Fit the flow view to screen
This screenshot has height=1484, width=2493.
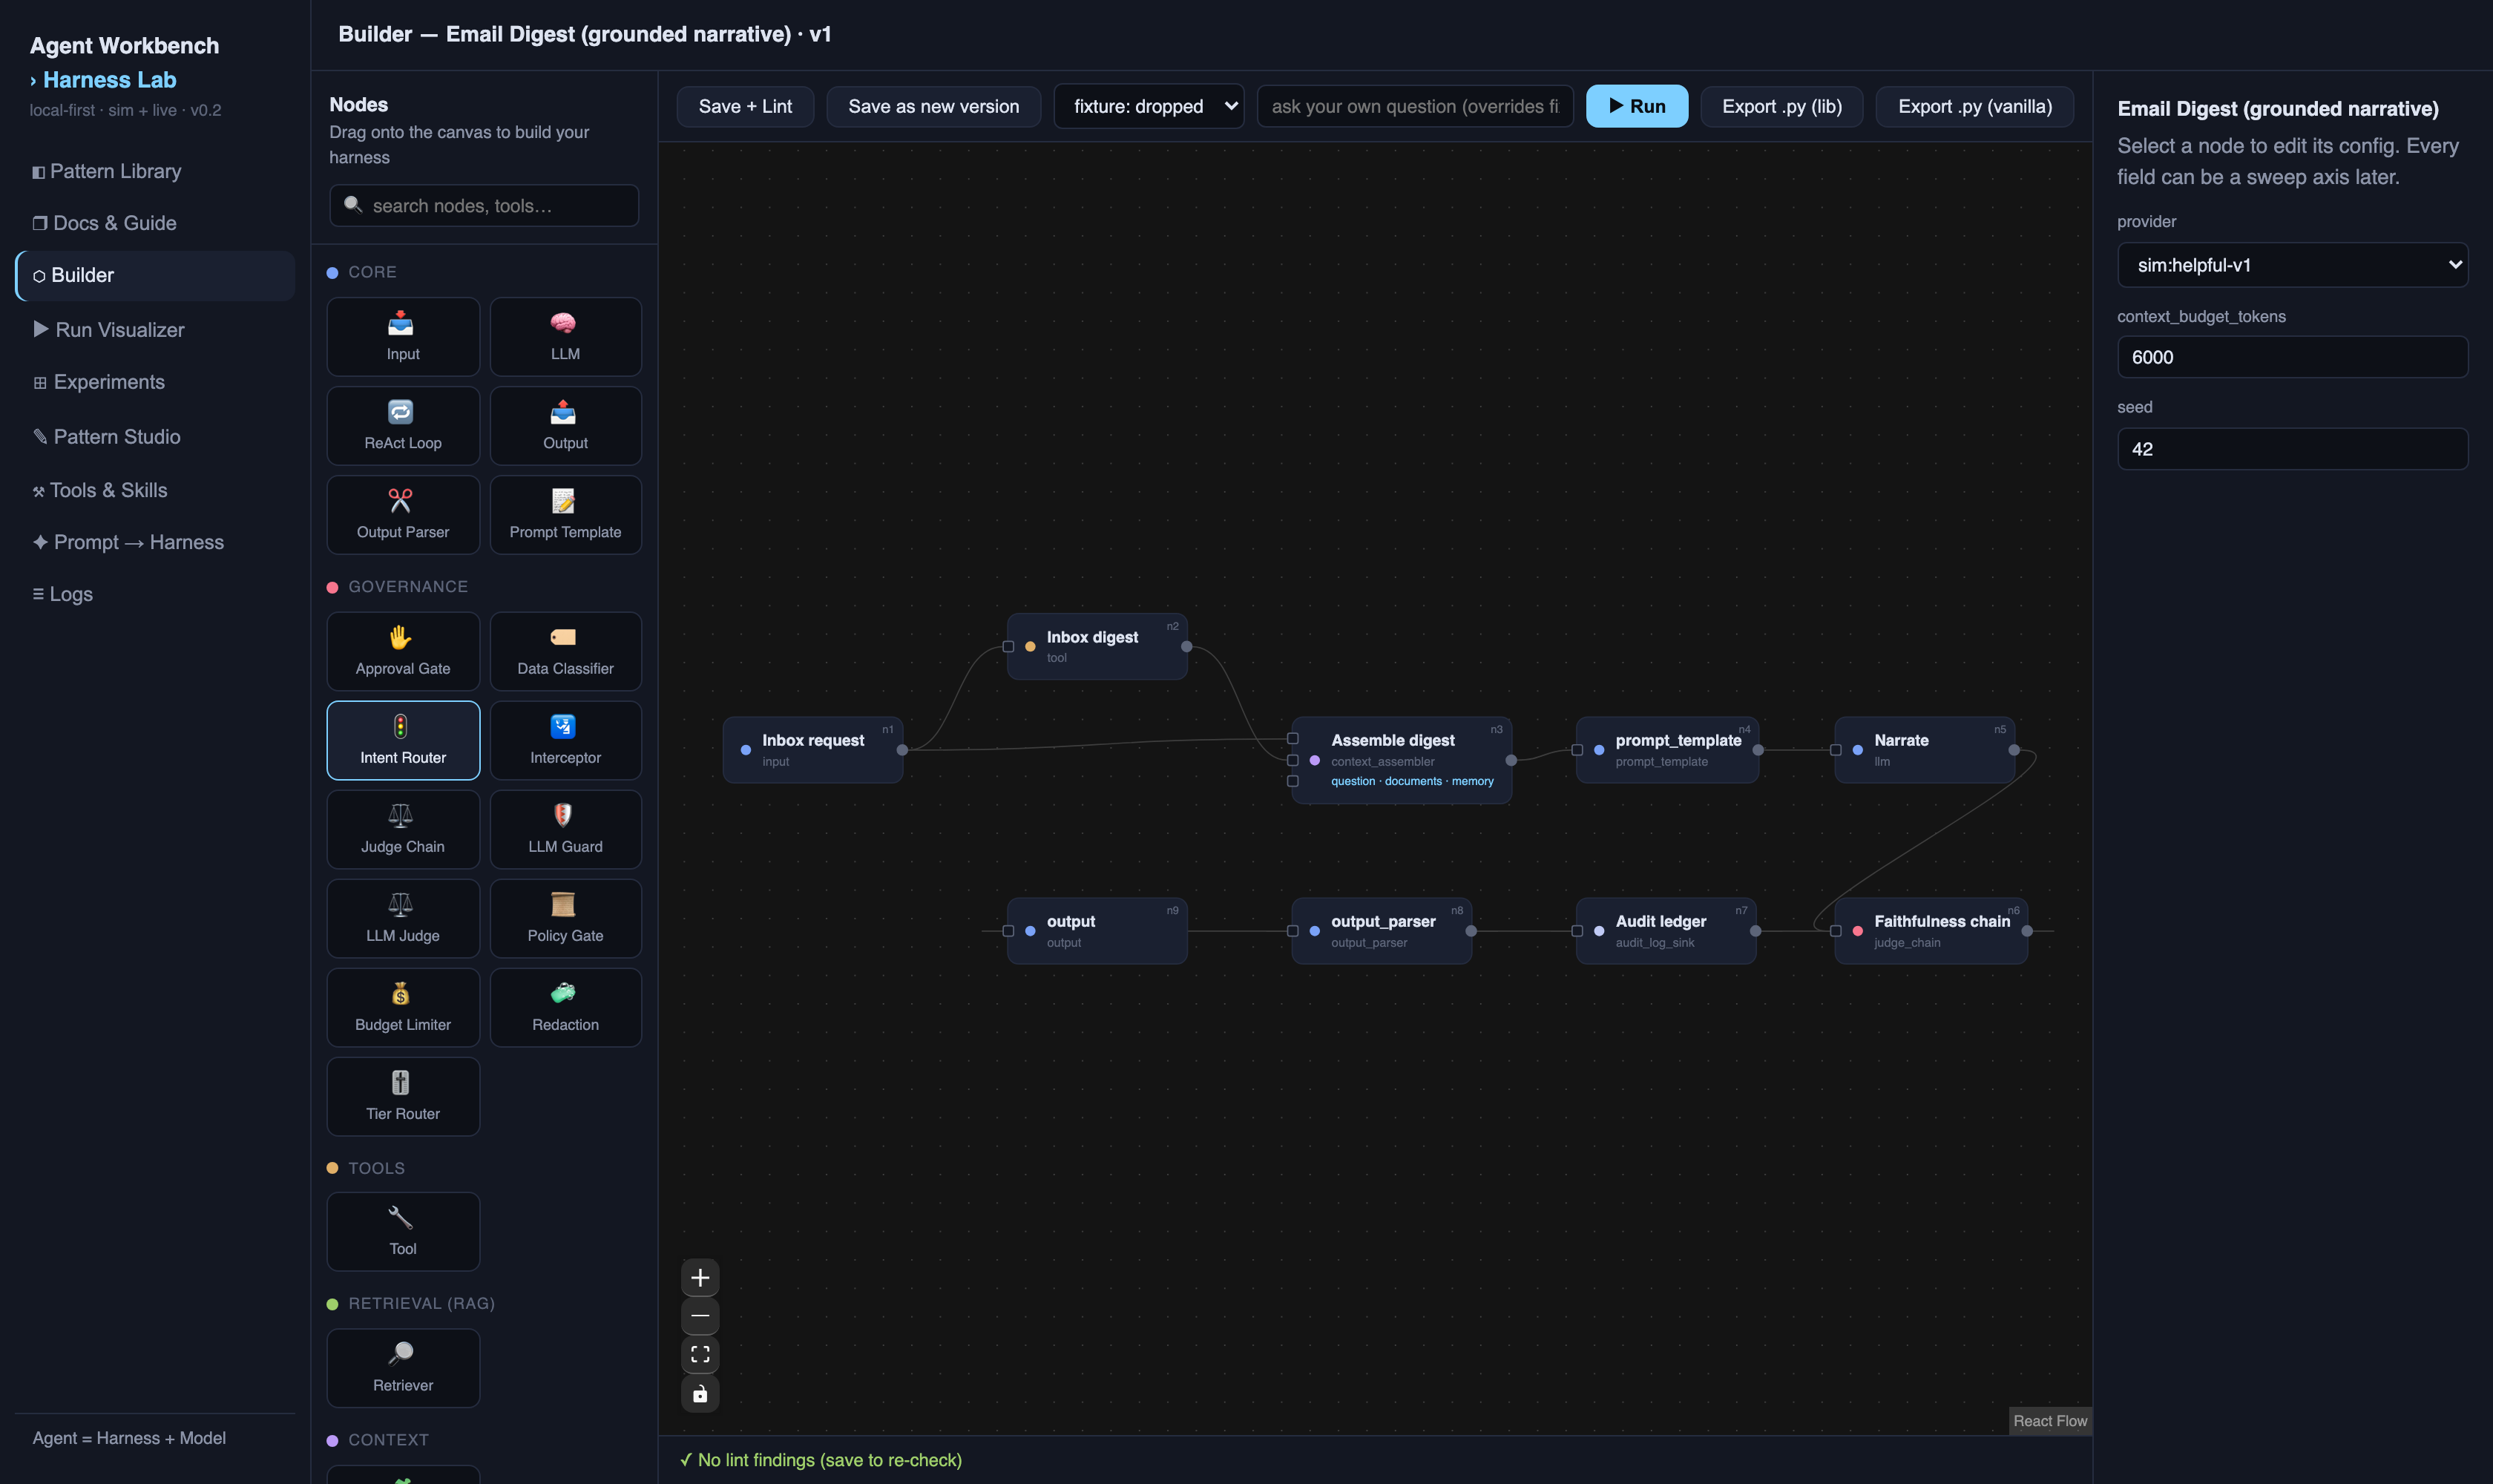[700, 1354]
